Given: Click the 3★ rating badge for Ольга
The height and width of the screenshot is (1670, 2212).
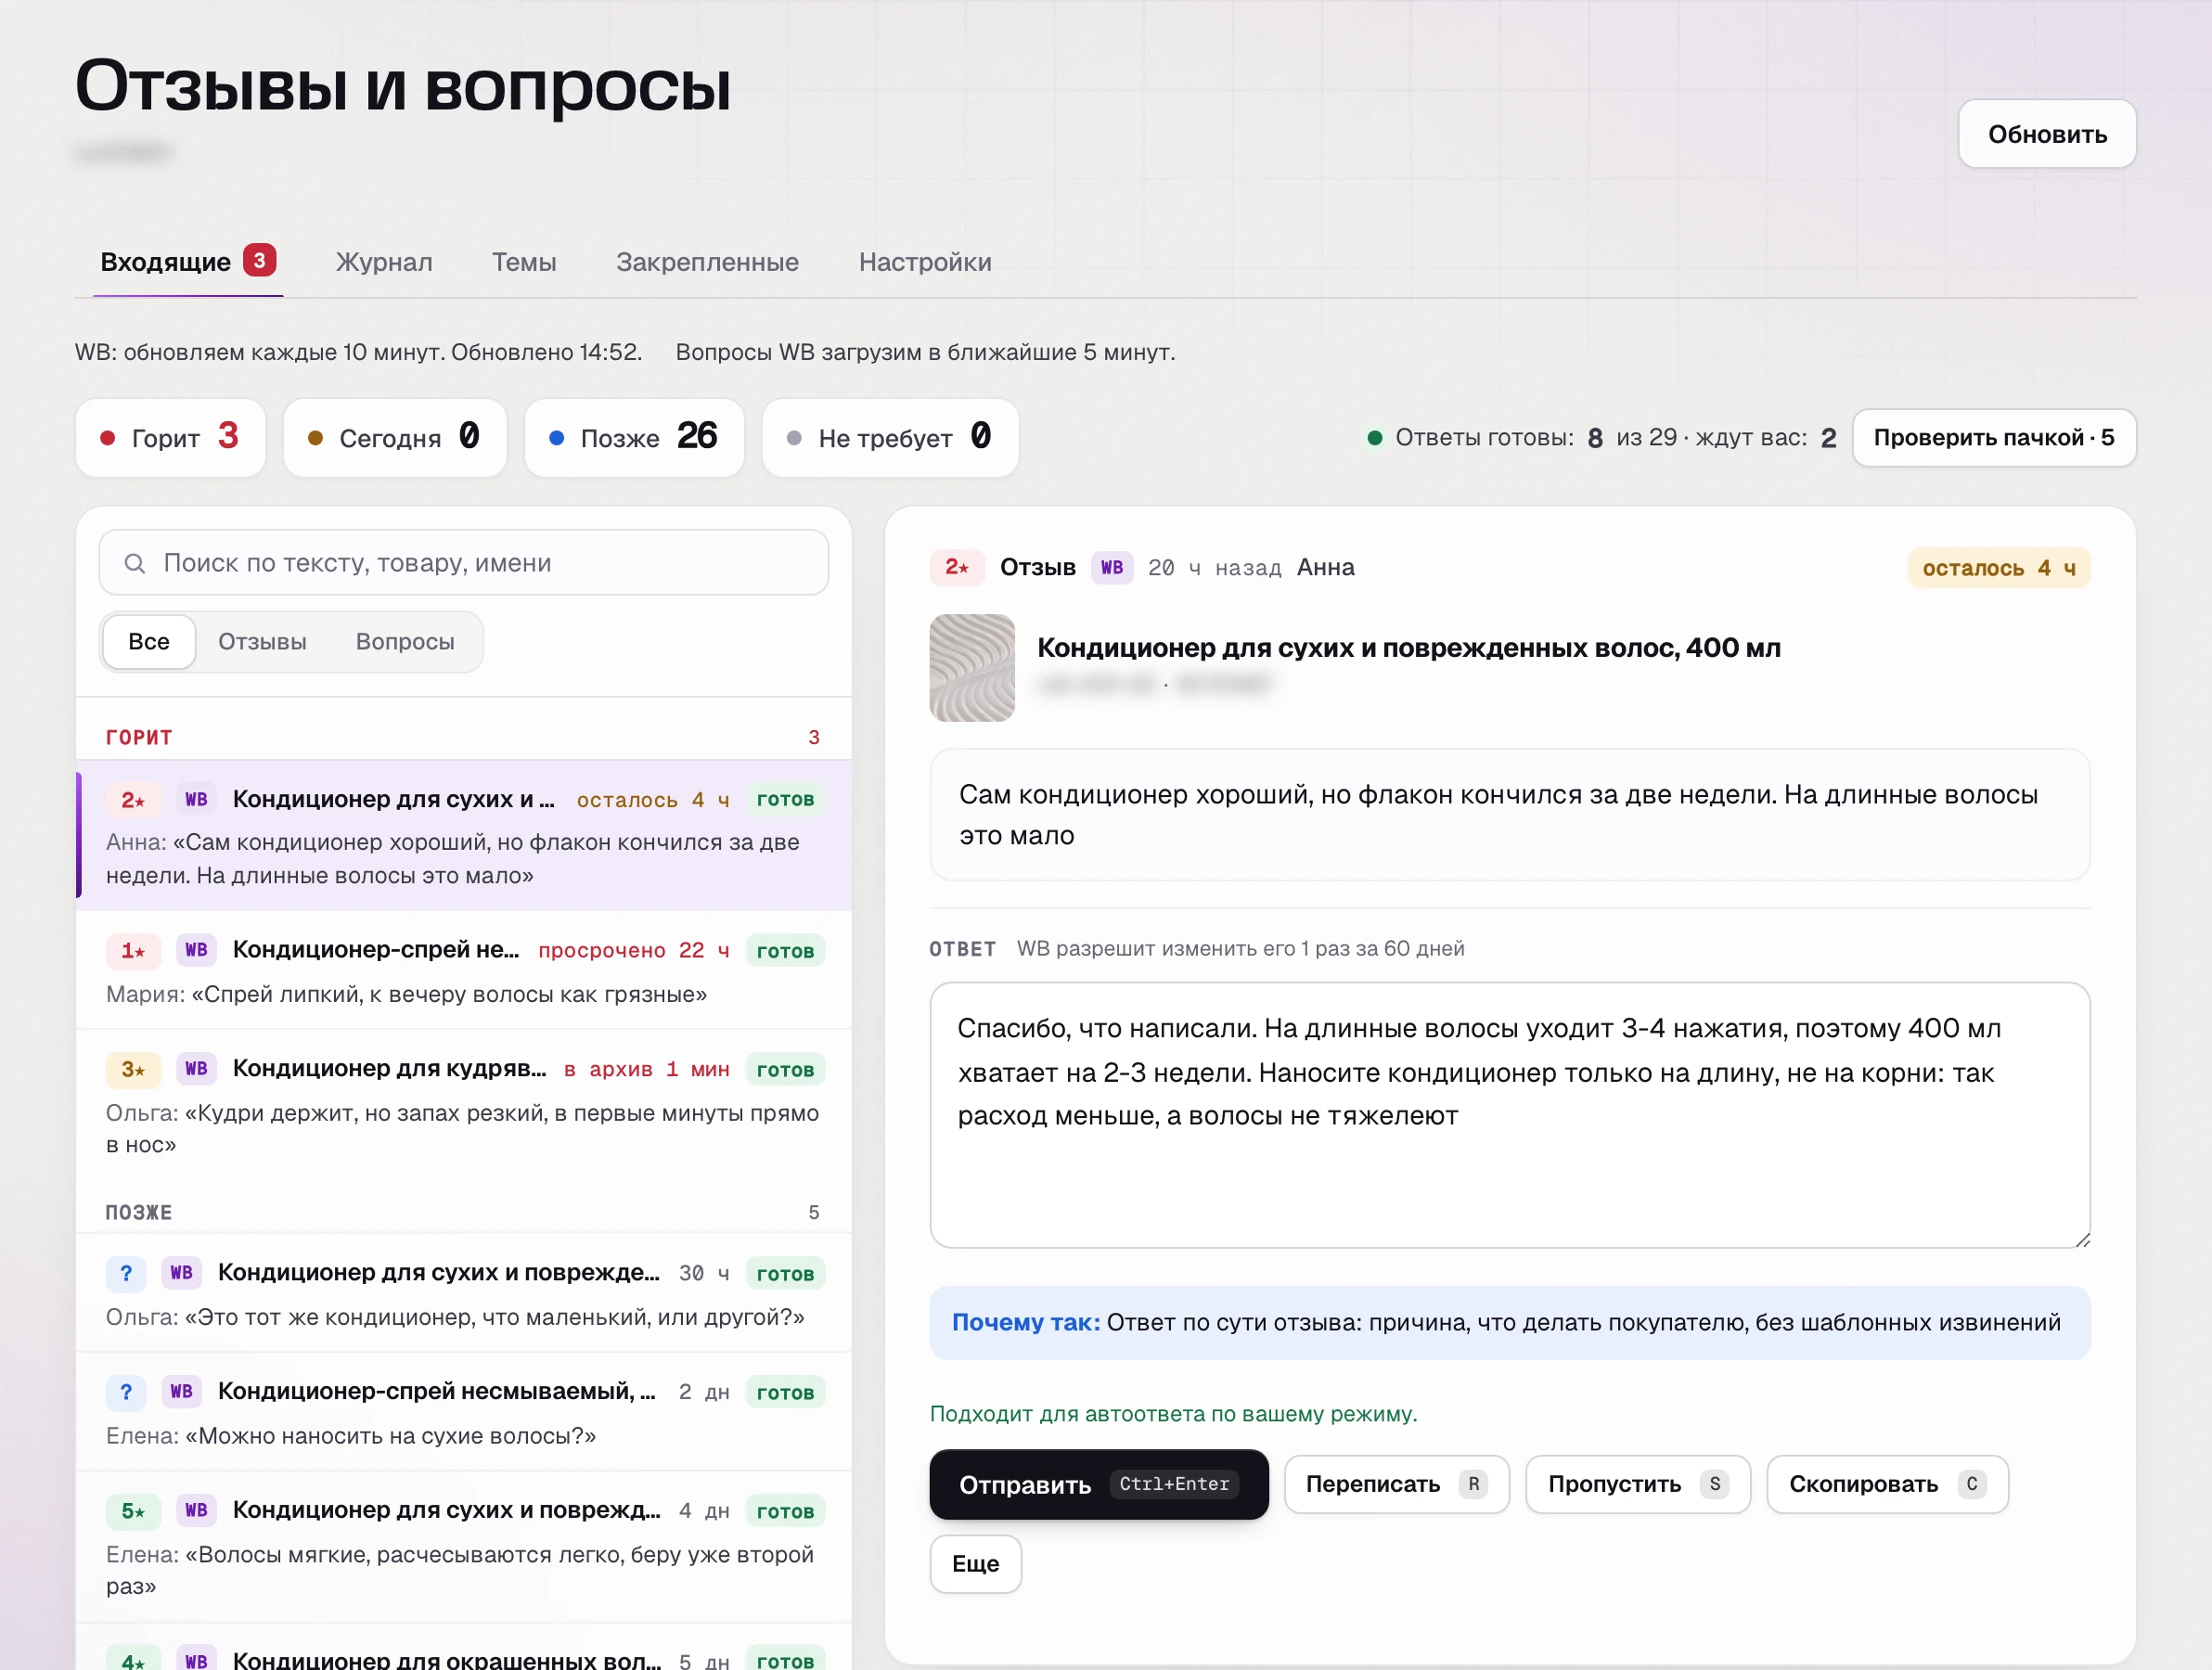Looking at the screenshot, I should pyautogui.click(x=134, y=1069).
